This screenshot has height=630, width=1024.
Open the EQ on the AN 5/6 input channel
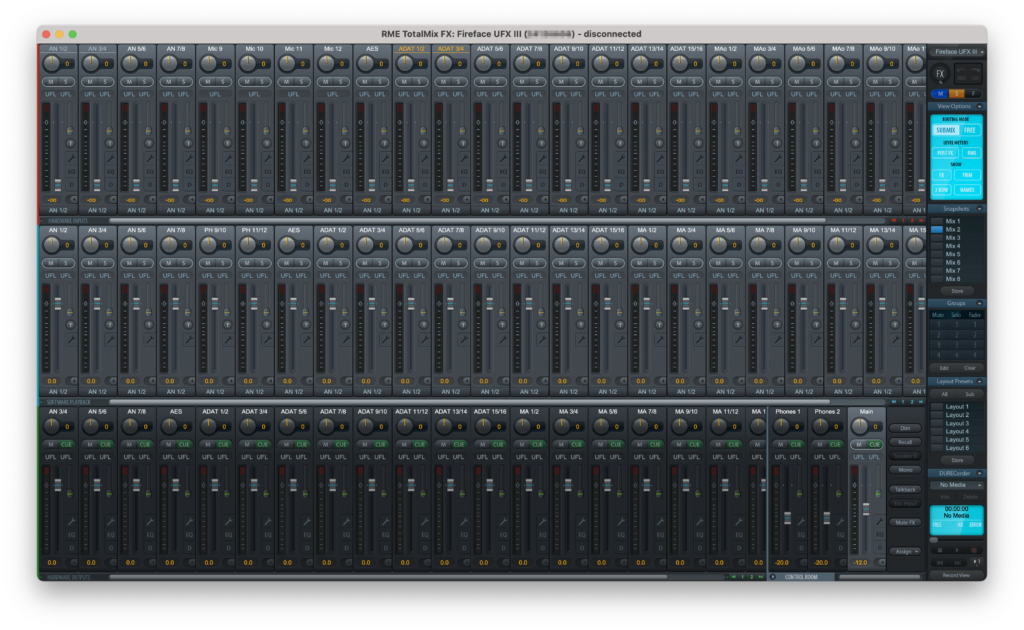[x=150, y=171]
